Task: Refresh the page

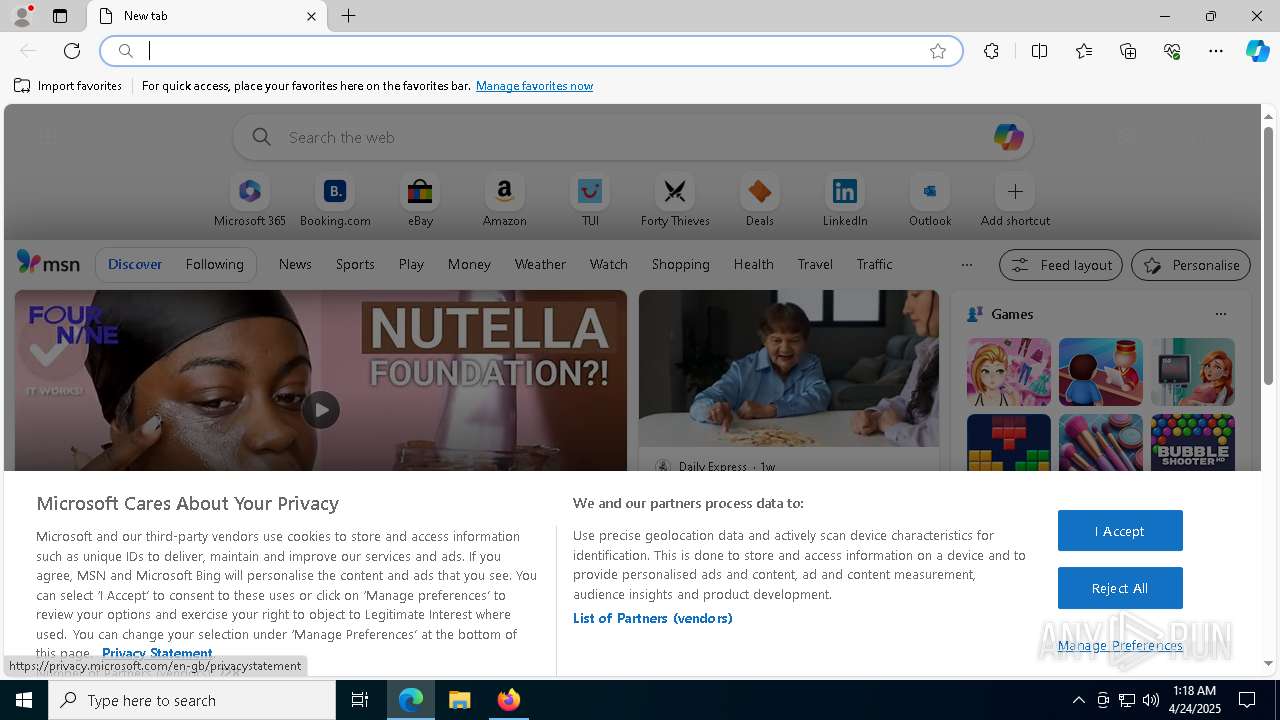Action: (x=72, y=51)
